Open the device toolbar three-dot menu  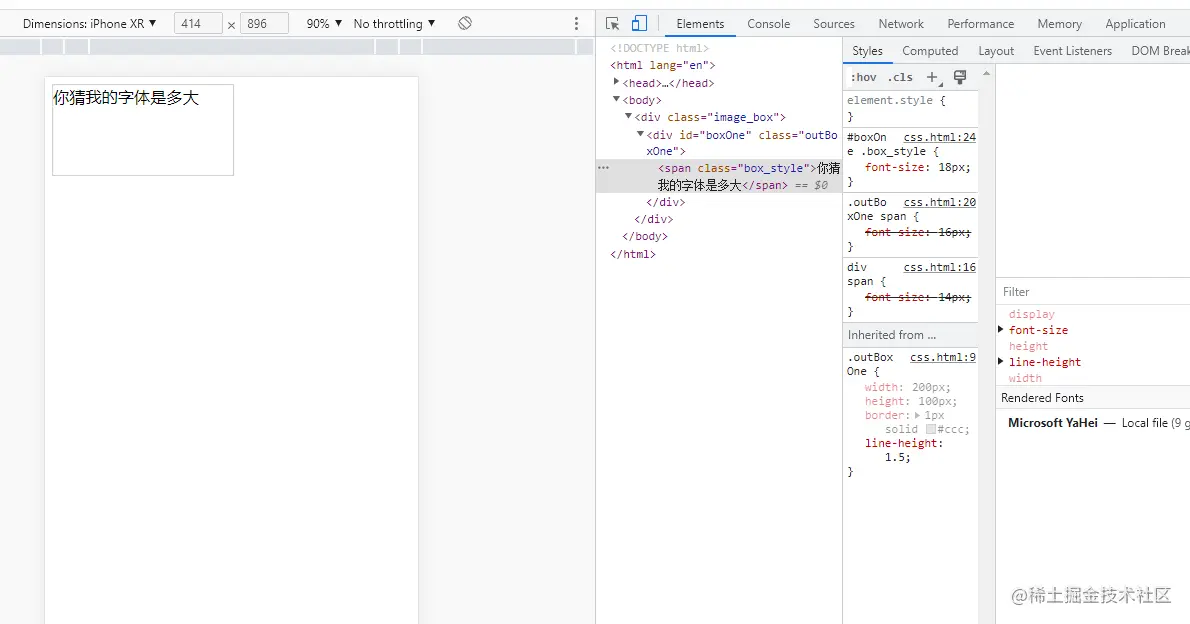point(576,24)
